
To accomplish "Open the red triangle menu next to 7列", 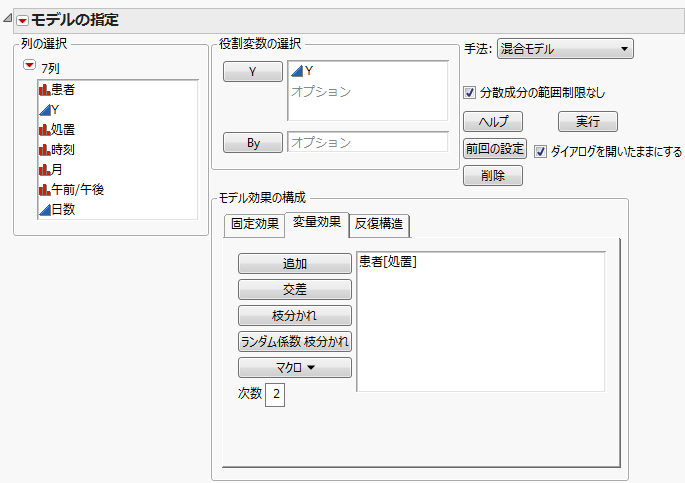I will pos(29,66).
